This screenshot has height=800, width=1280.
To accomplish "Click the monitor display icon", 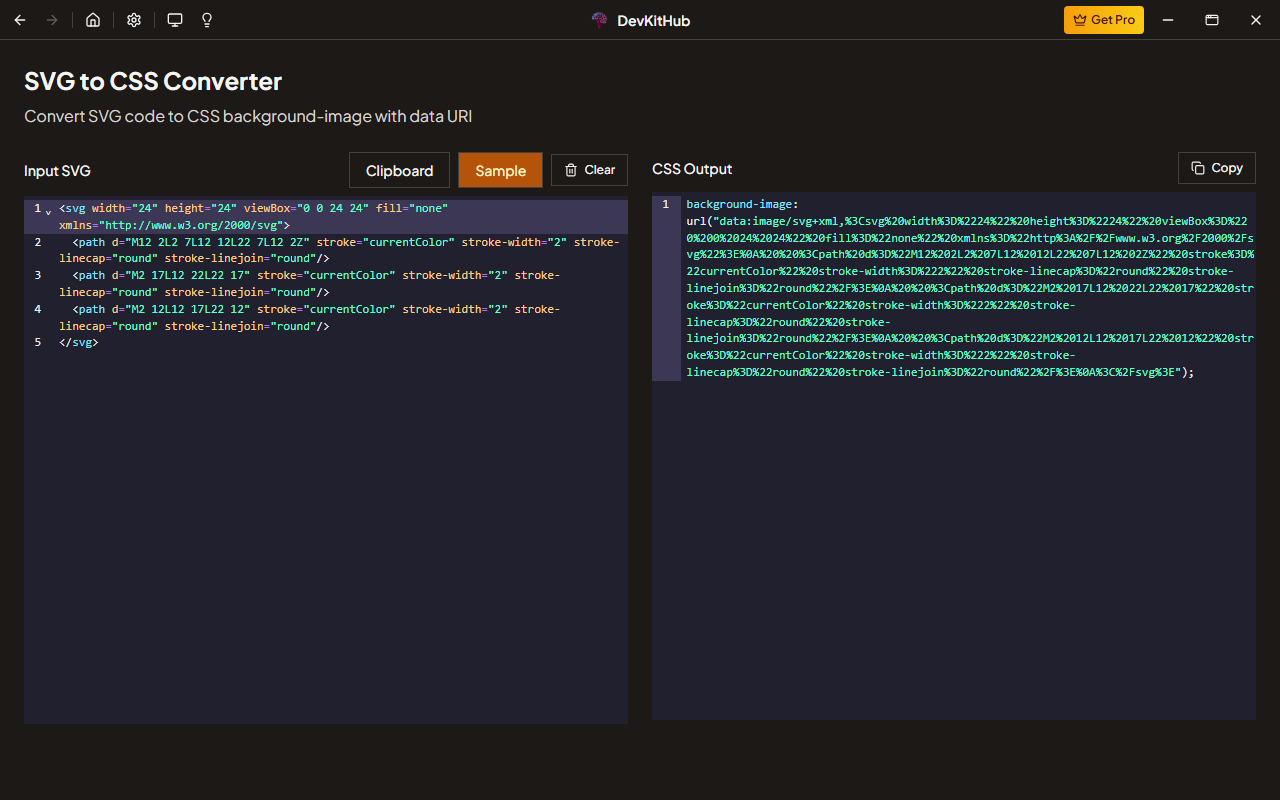I will (175, 20).
